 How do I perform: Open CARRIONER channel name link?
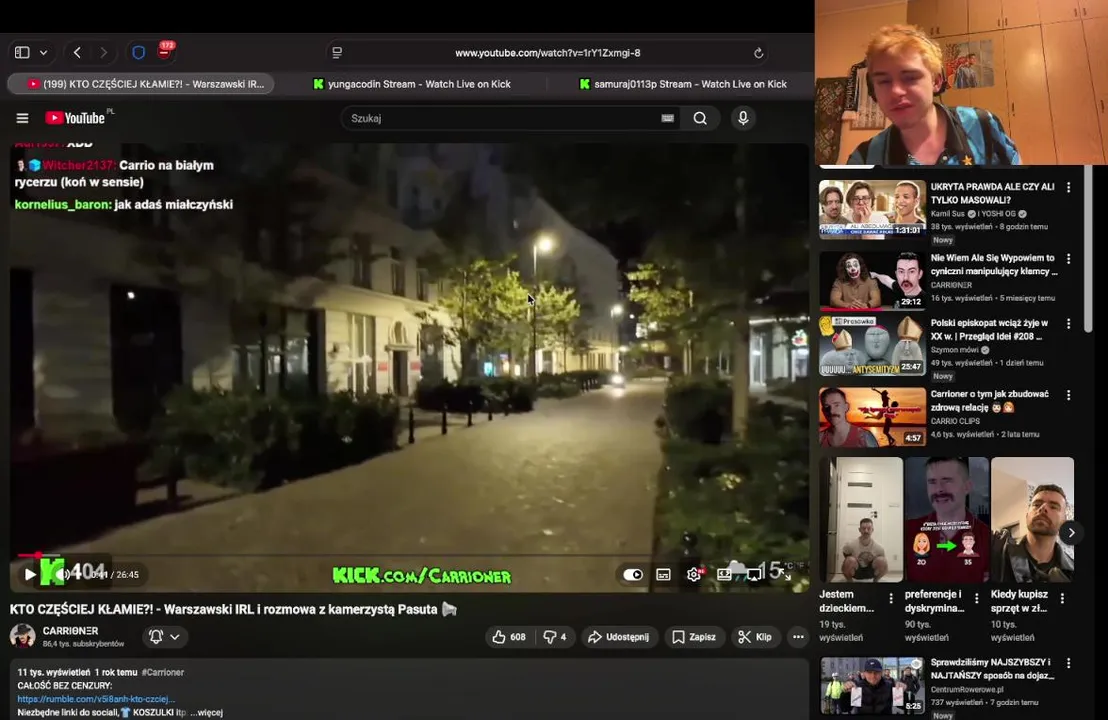click(70, 630)
